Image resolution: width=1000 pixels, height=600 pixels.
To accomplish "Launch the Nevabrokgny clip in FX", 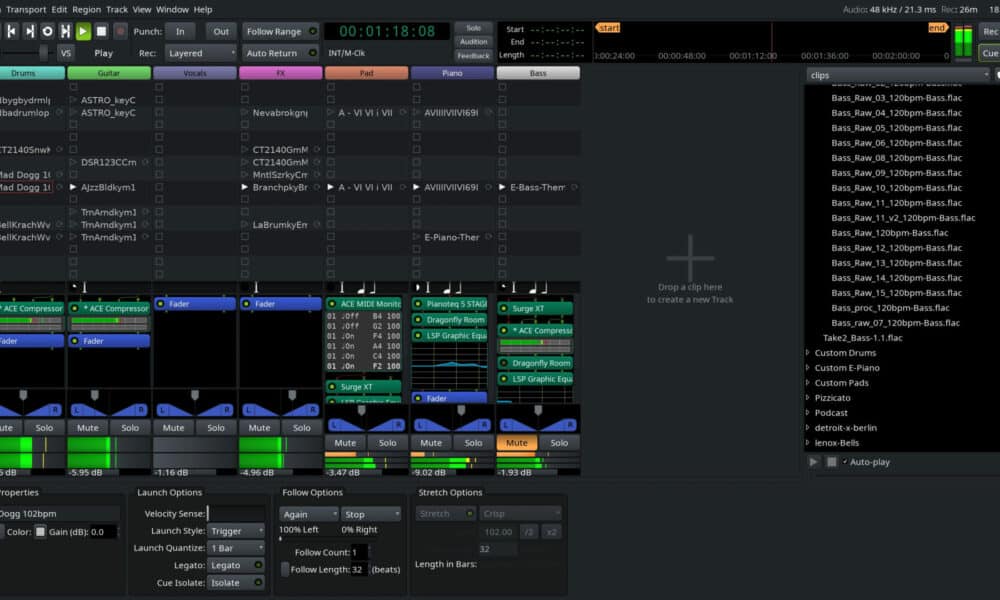I will point(244,113).
